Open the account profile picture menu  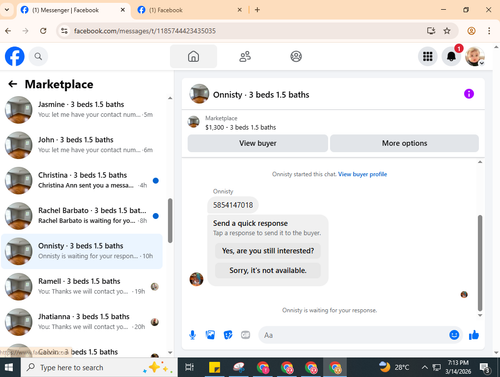tap(475, 56)
